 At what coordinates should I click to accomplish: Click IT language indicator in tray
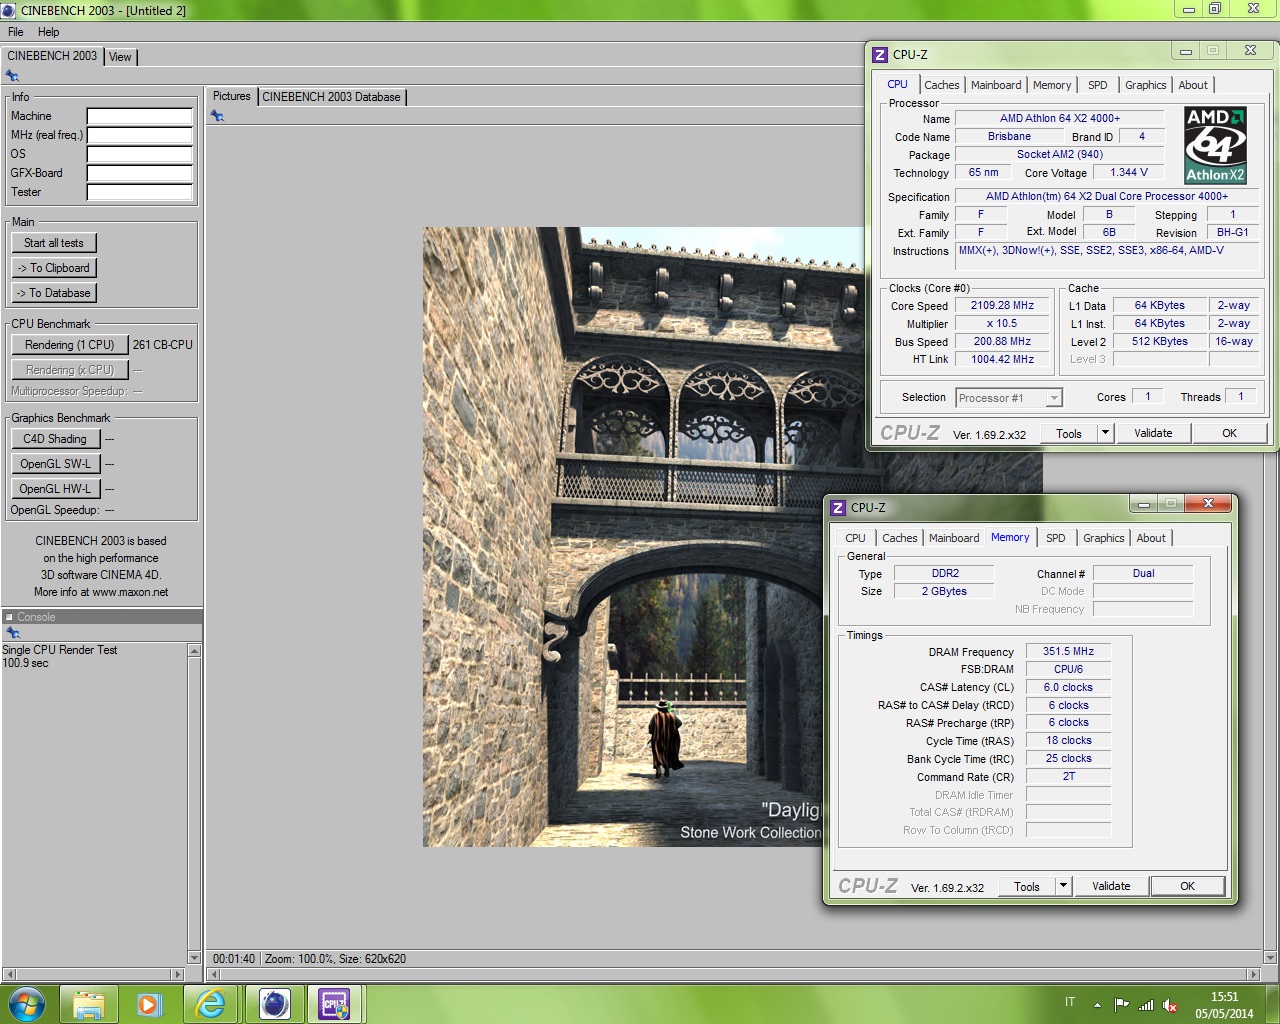(1070, 1002)
